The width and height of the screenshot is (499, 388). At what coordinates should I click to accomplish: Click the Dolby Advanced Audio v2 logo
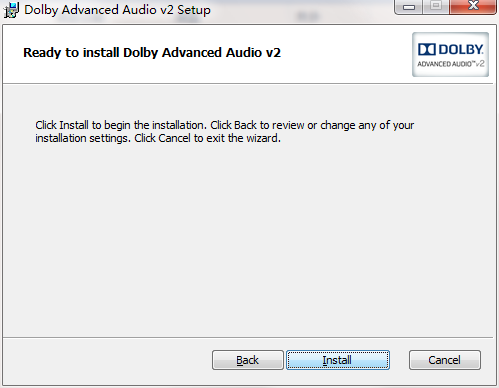pyautogui.click(x=450, y=54)
